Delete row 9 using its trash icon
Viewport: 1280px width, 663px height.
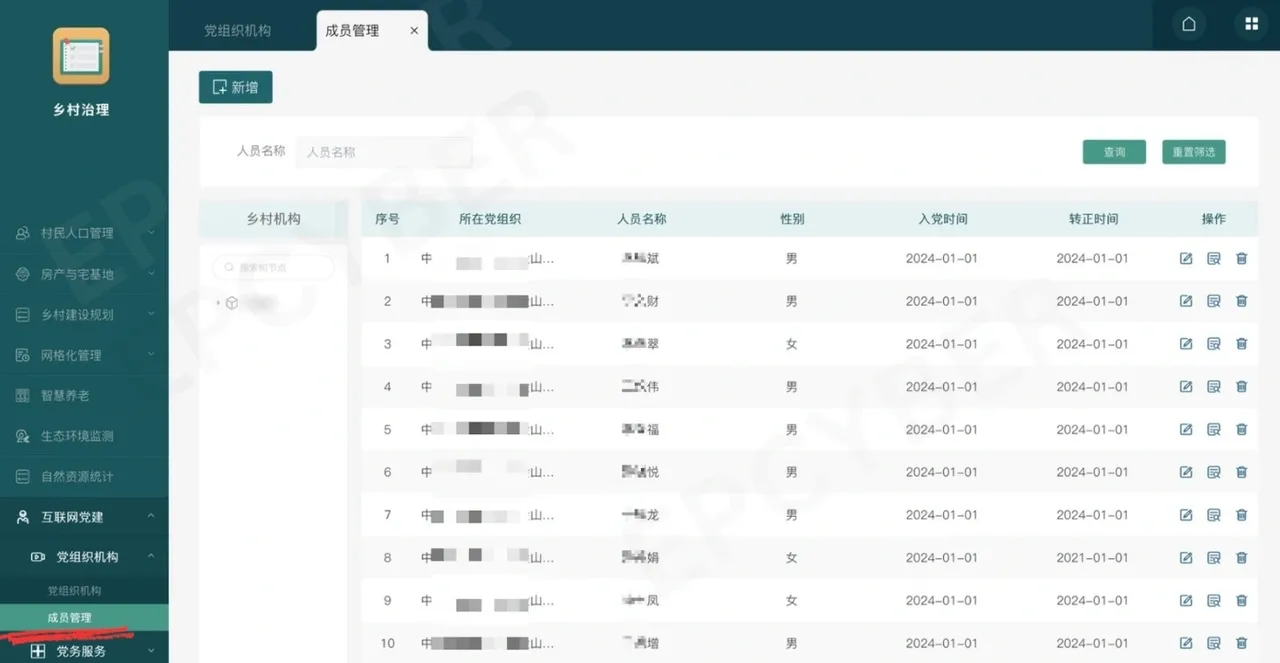1241,601
